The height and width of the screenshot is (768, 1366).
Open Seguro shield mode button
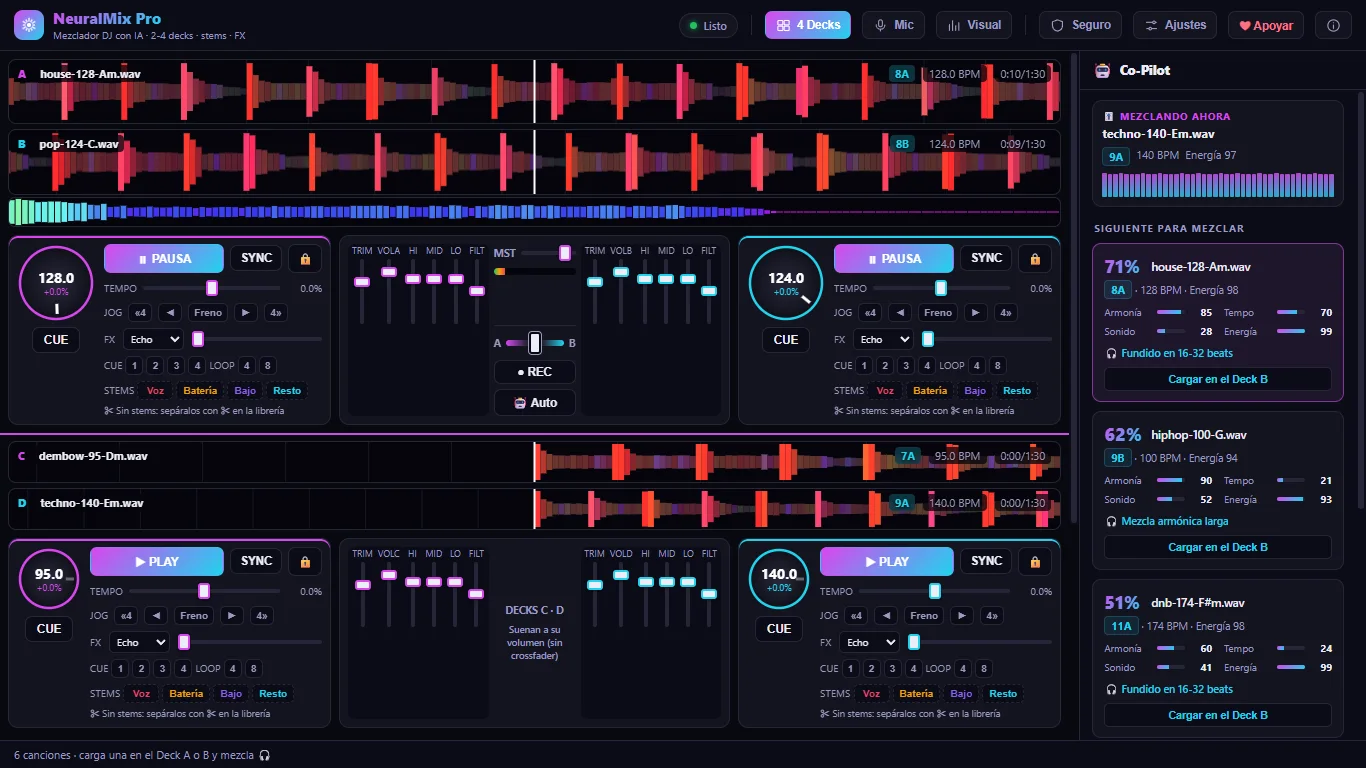click(1081, 26)
